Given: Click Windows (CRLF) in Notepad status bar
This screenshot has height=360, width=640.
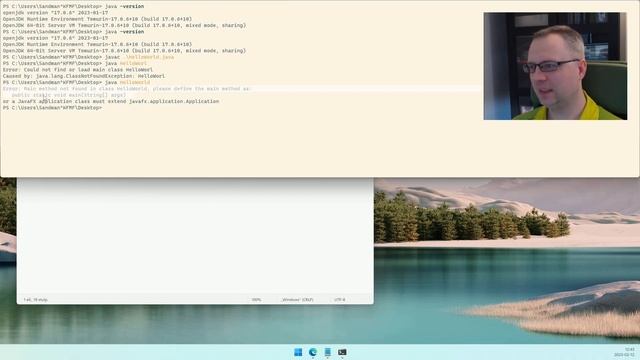Looking at the screenshot, I should [x=297, y=300].
